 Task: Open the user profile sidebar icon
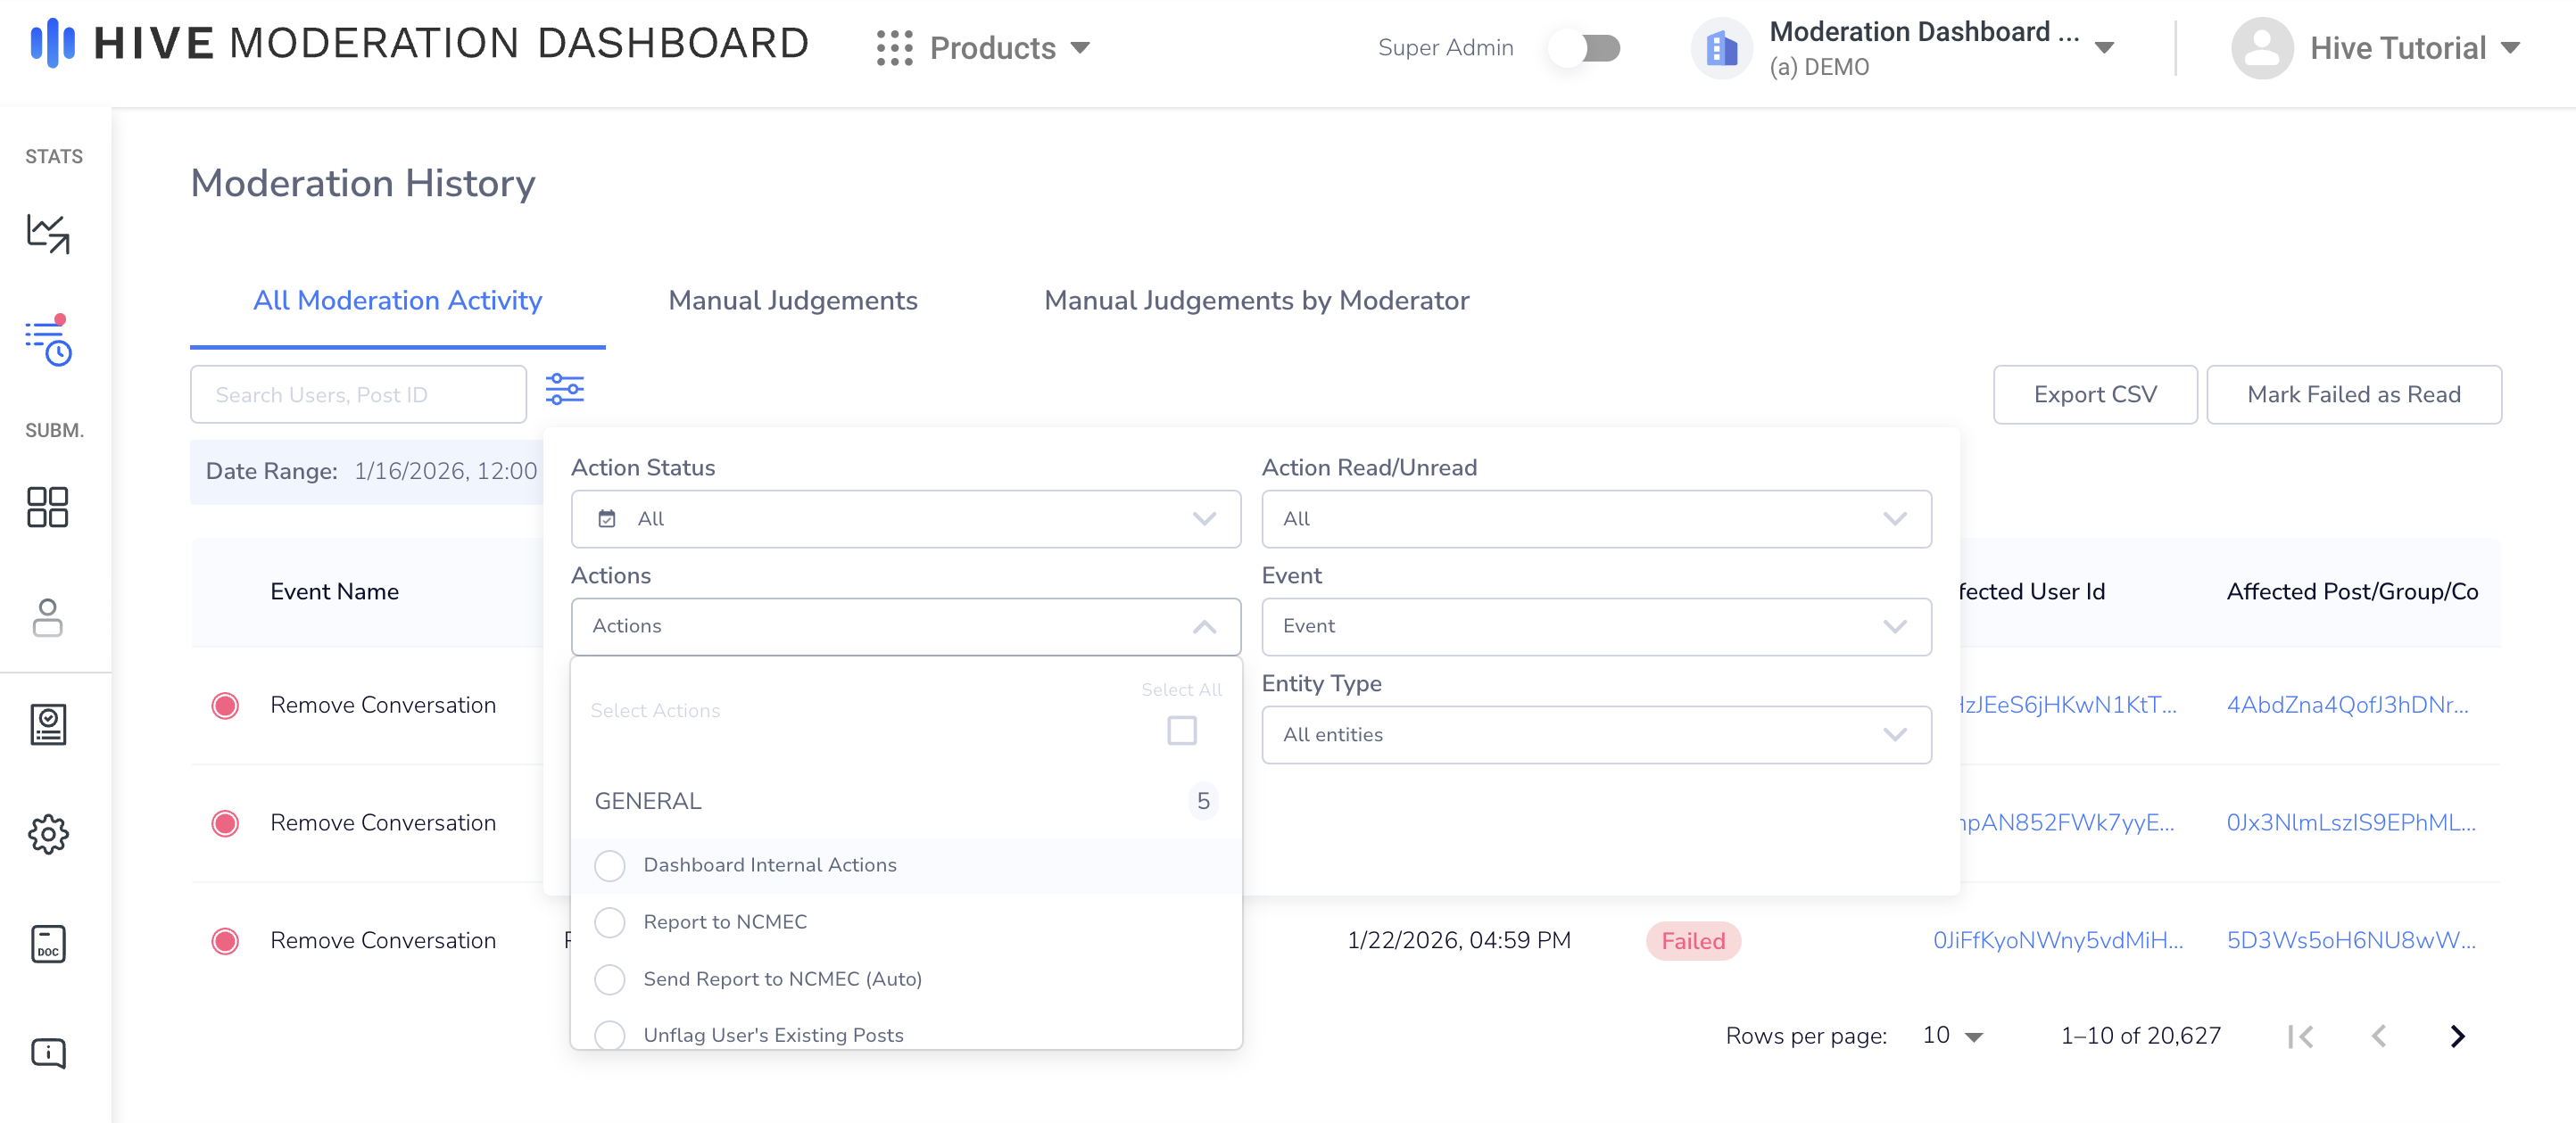pos(48,617)
